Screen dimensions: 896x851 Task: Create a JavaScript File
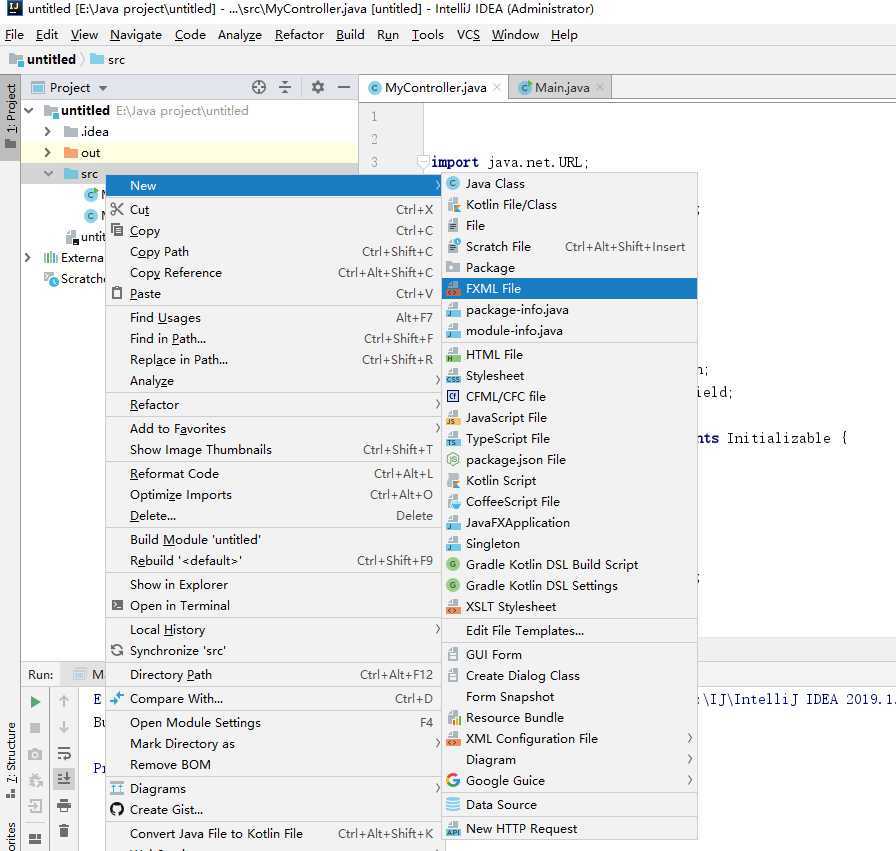[570, 418]
